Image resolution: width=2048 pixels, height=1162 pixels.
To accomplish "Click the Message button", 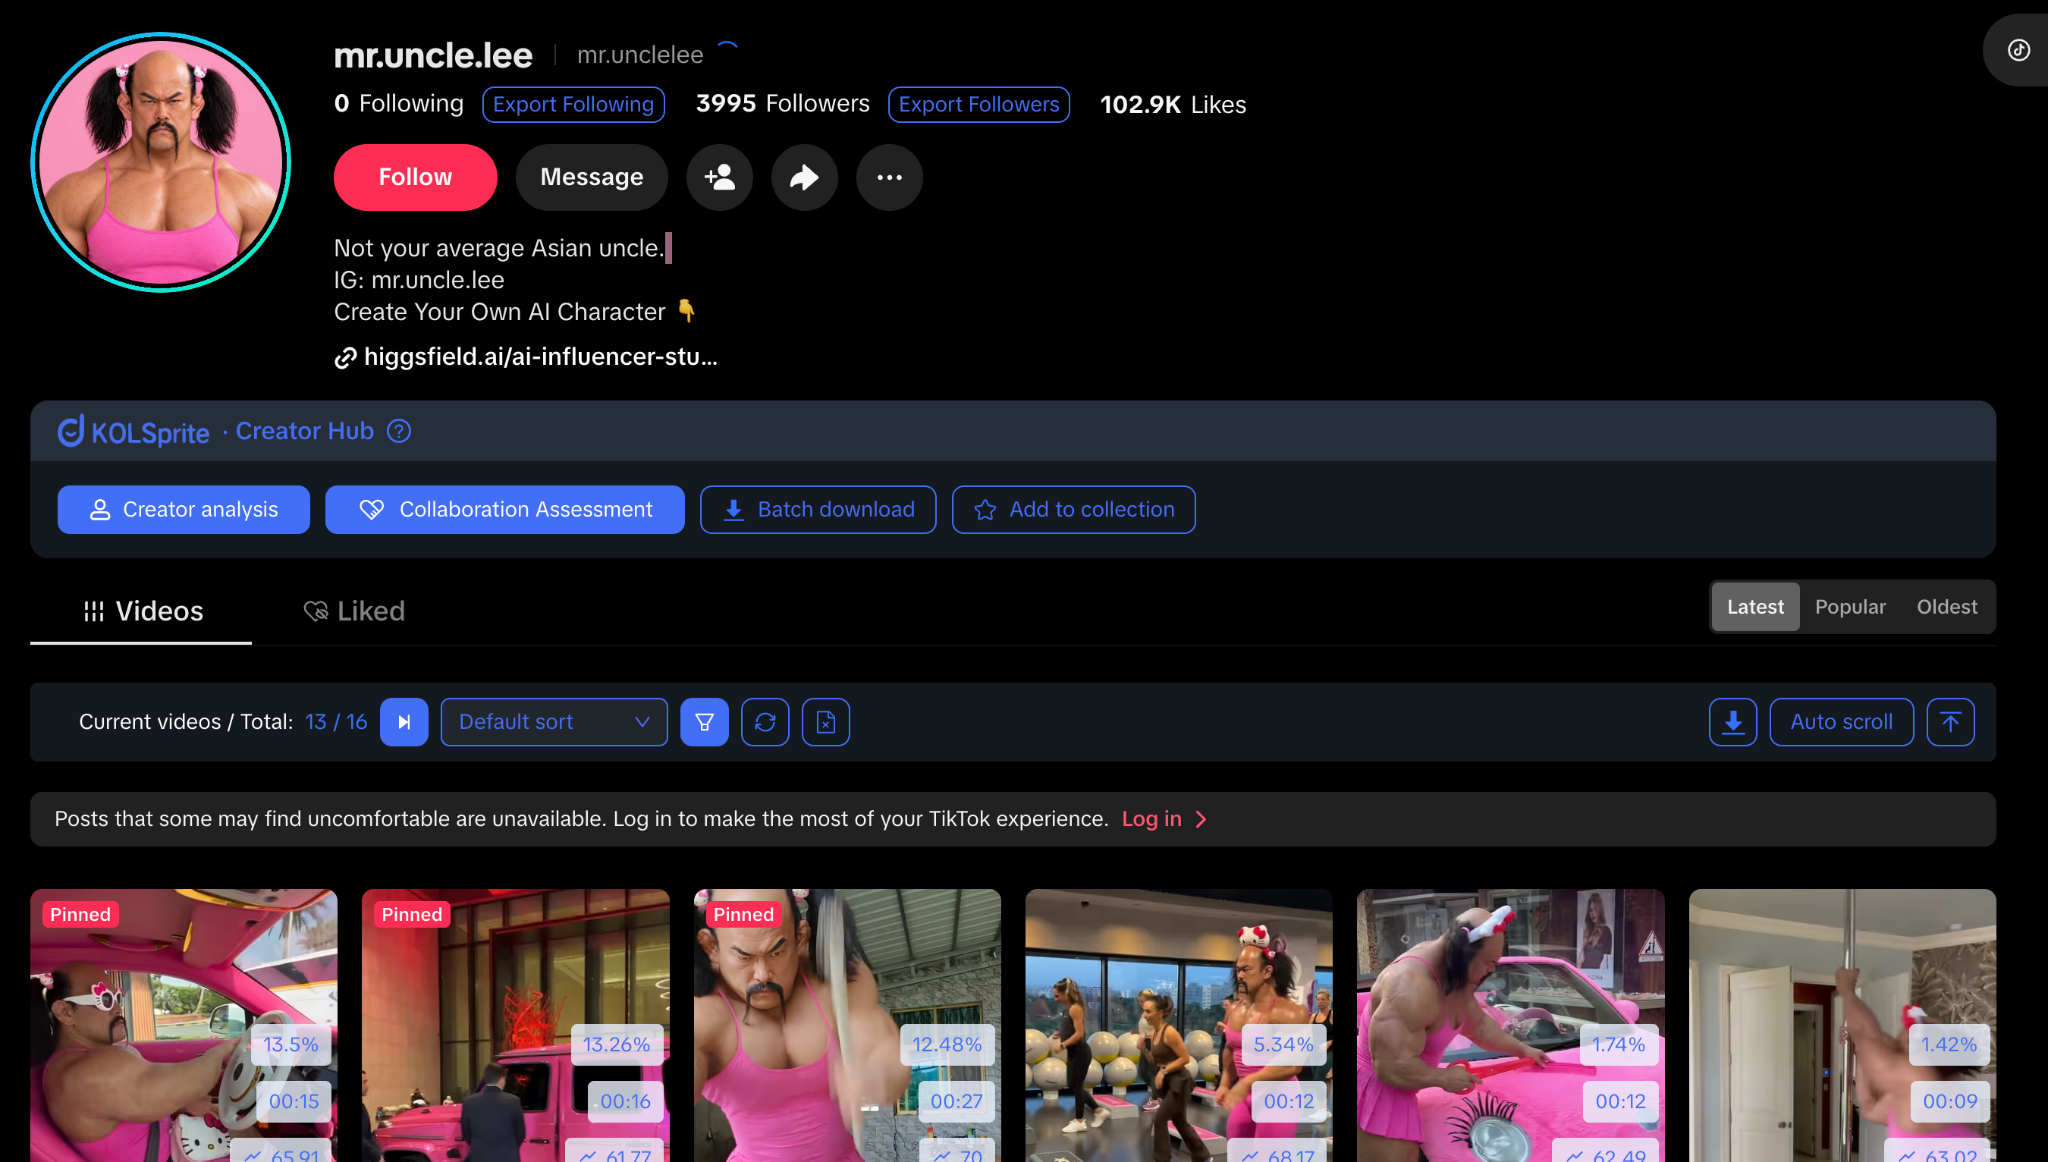I will coord(591,177).
